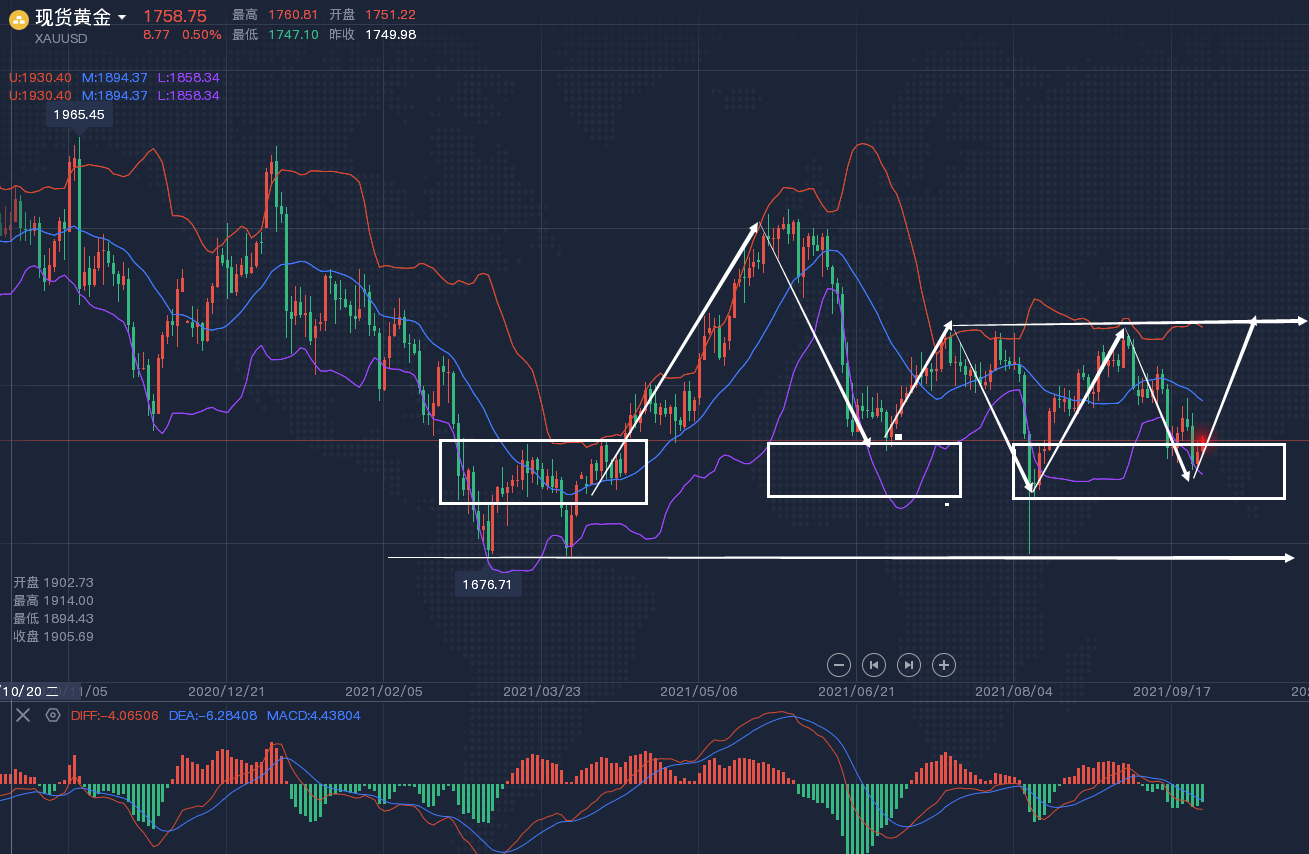Click top-row Bollinger upper band U:1930.40 label
This screenshot has height=854, width=1309.
[40, 77]
